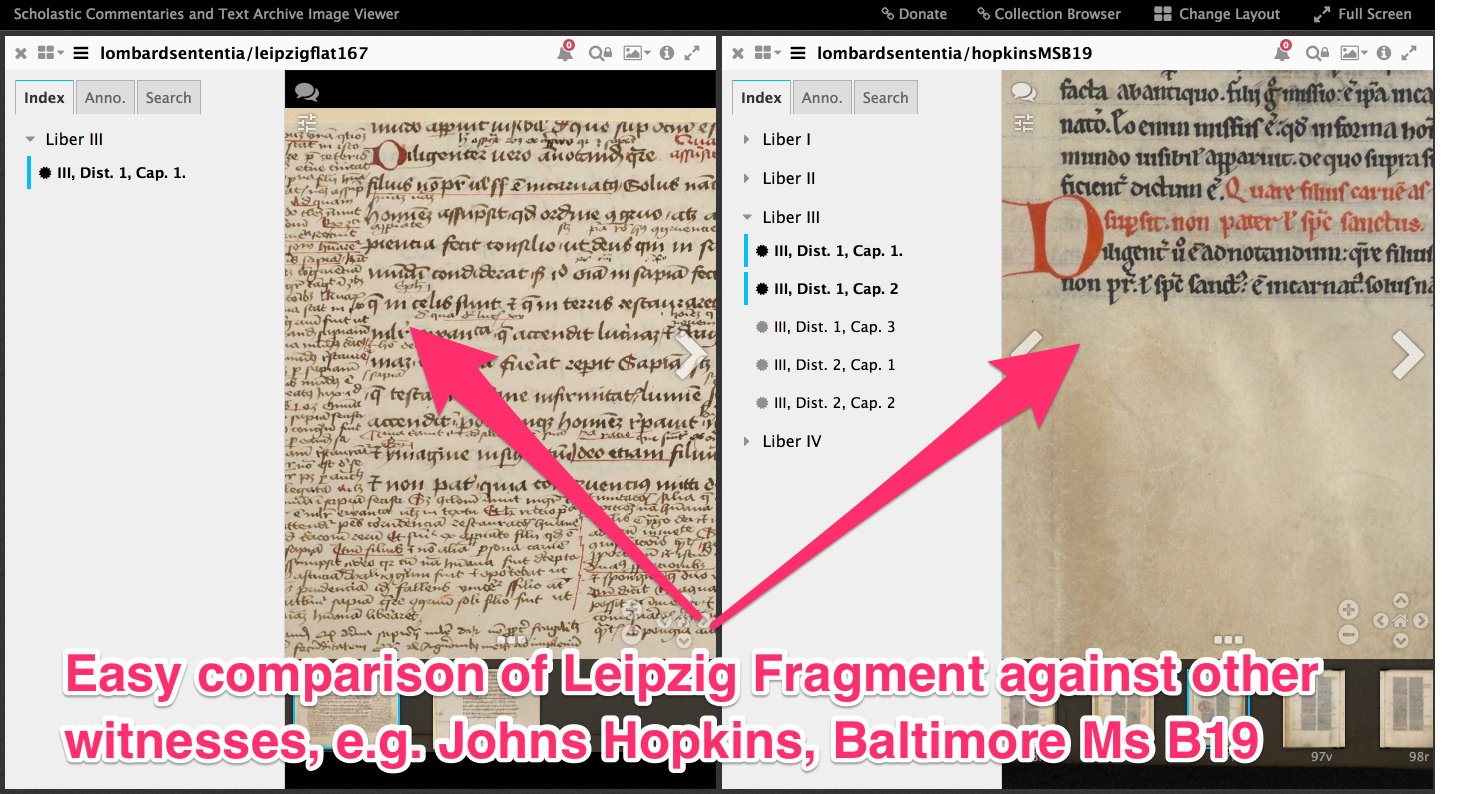
Task: Switch to Anno. tab in hopkinsMSB19 window
Action: 822,97
